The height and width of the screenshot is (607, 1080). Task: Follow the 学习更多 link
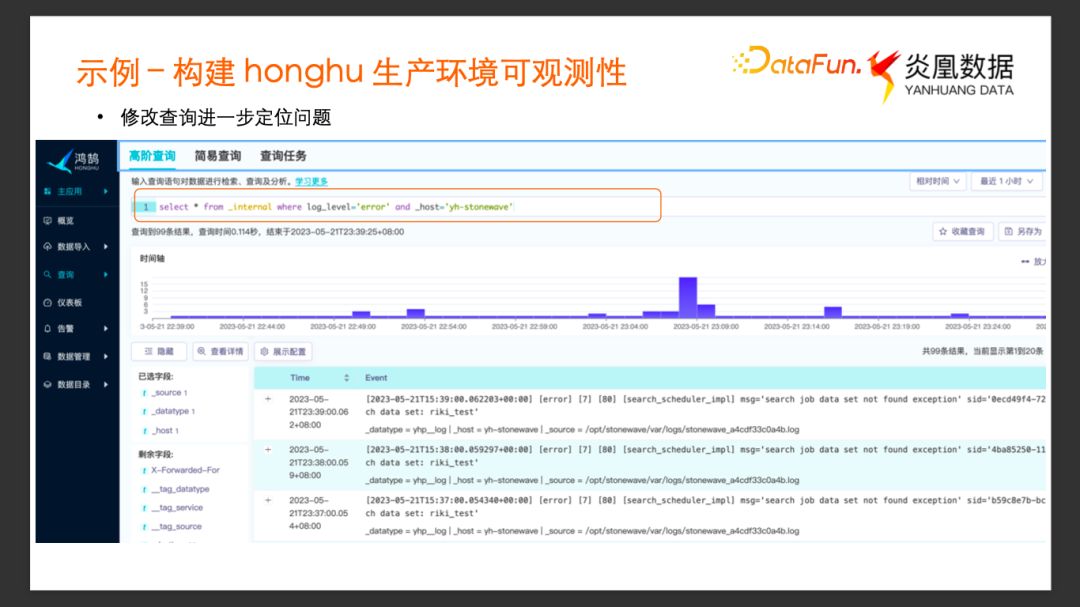(x=311, y=181)
